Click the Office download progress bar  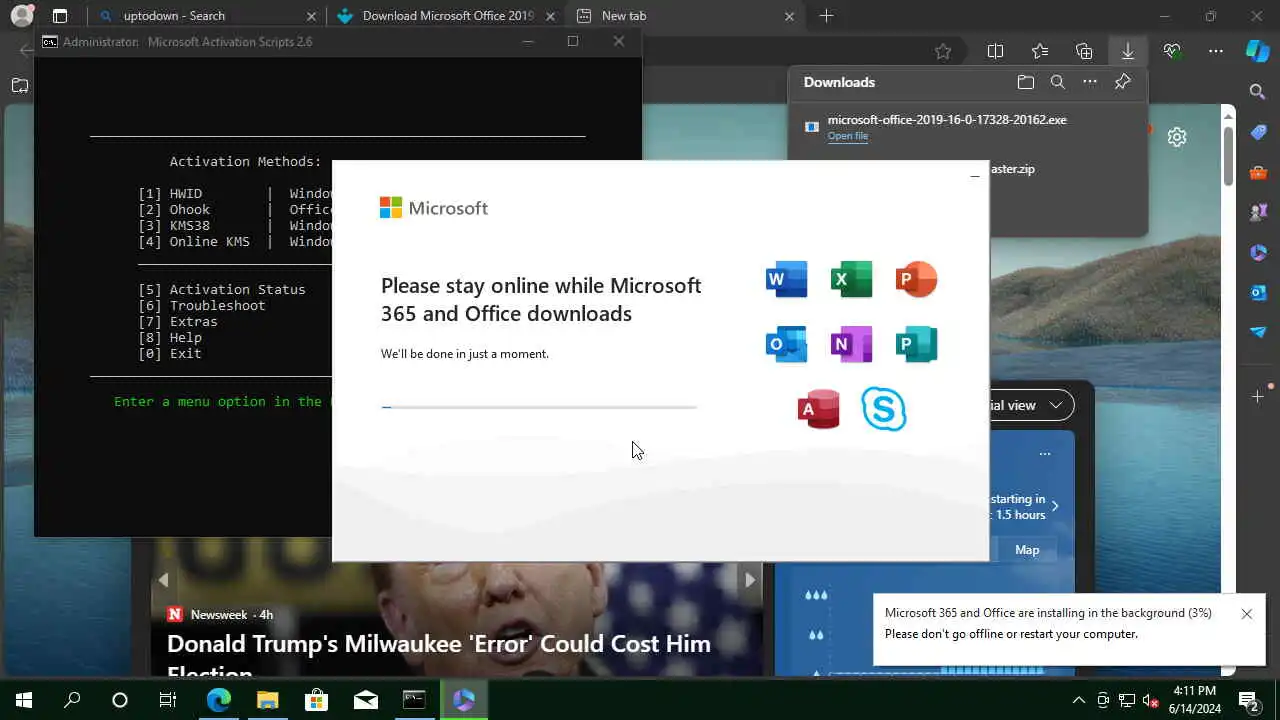(x=539, y=407)
